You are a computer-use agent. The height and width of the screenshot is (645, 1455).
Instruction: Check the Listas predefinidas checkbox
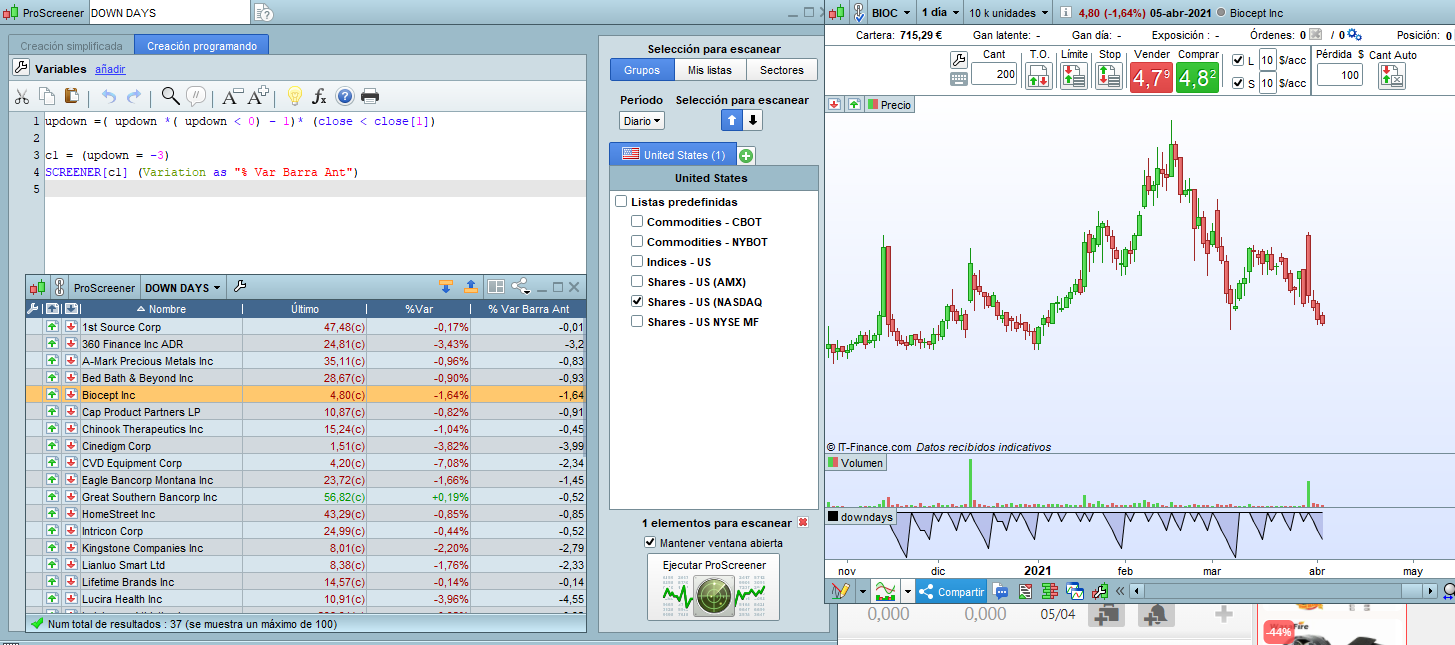coord(621,202)
